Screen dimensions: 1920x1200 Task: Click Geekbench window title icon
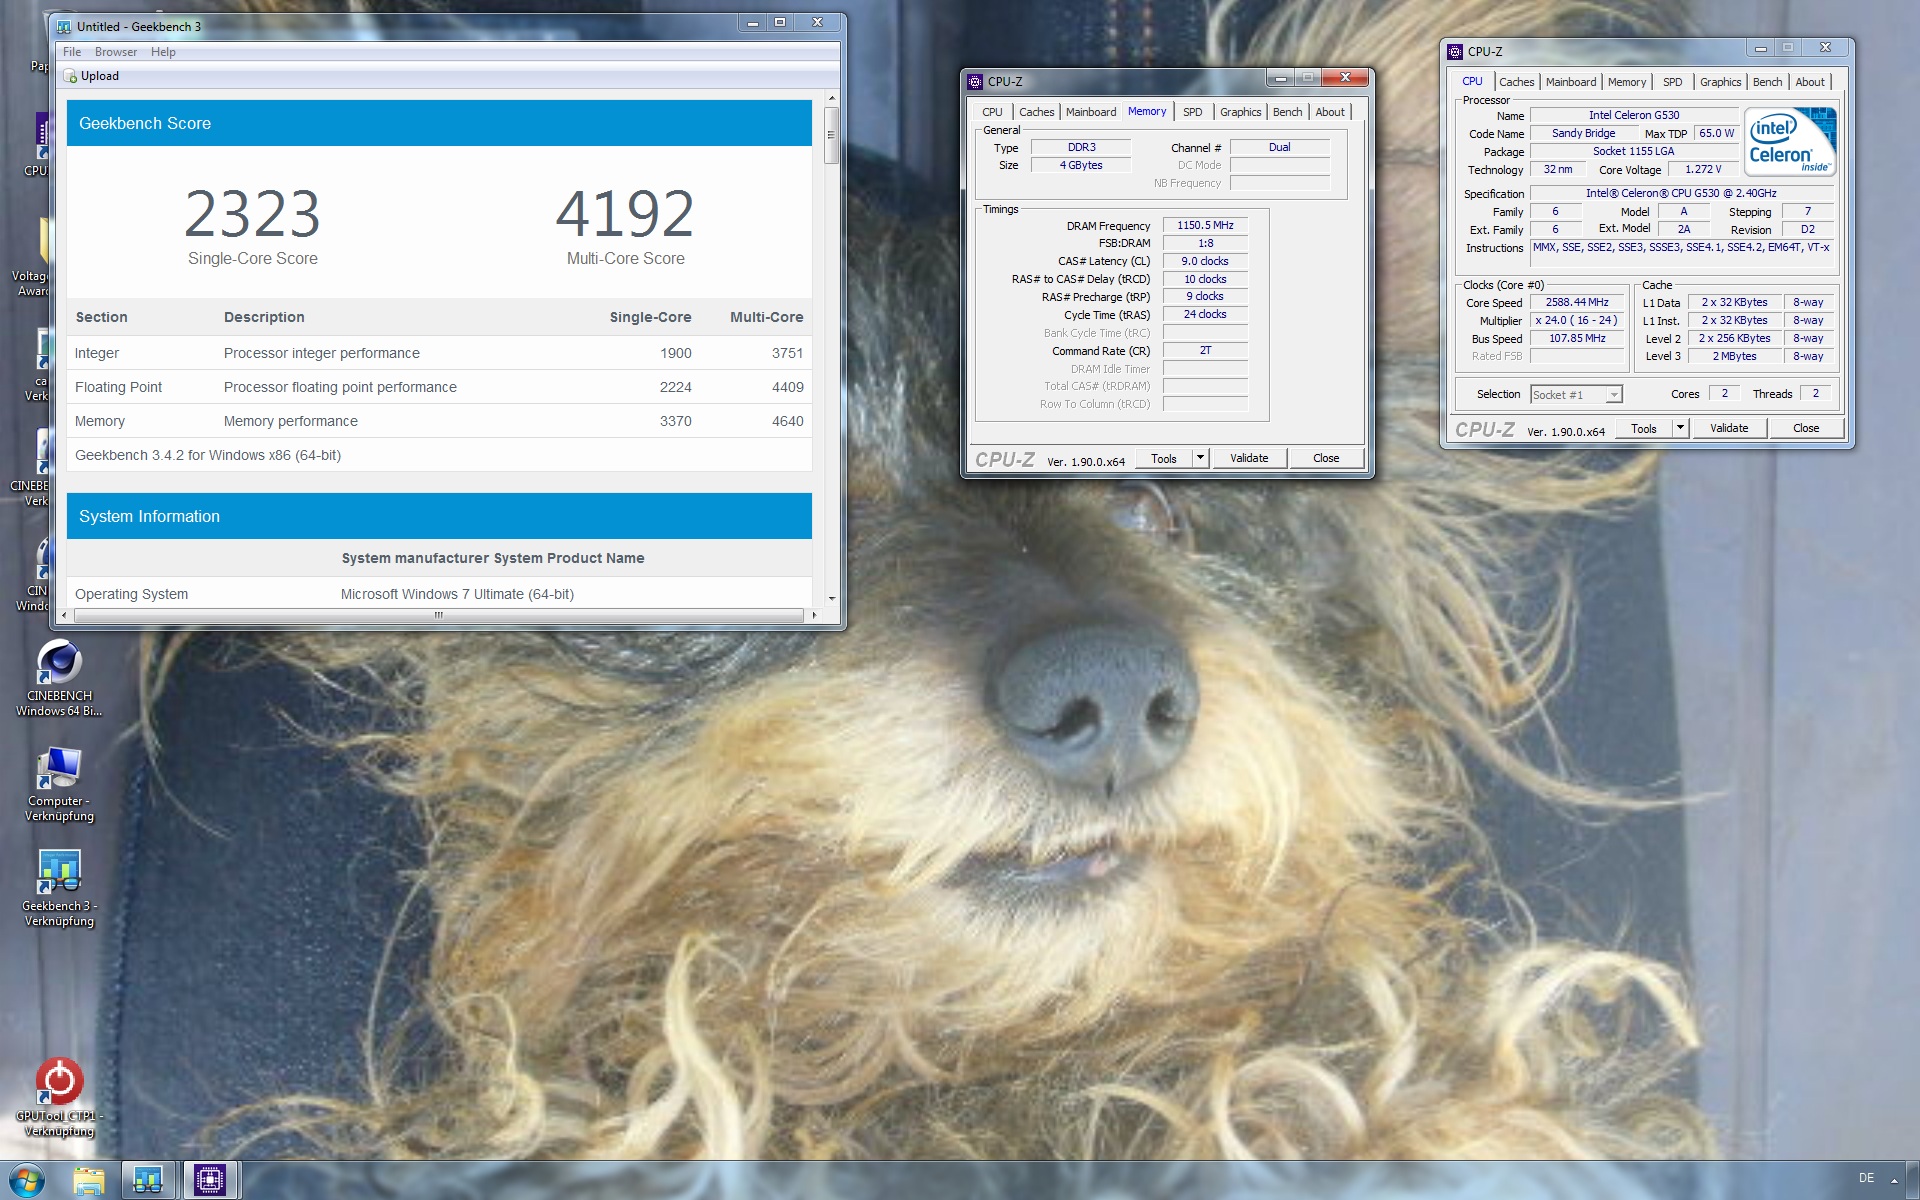64,27
